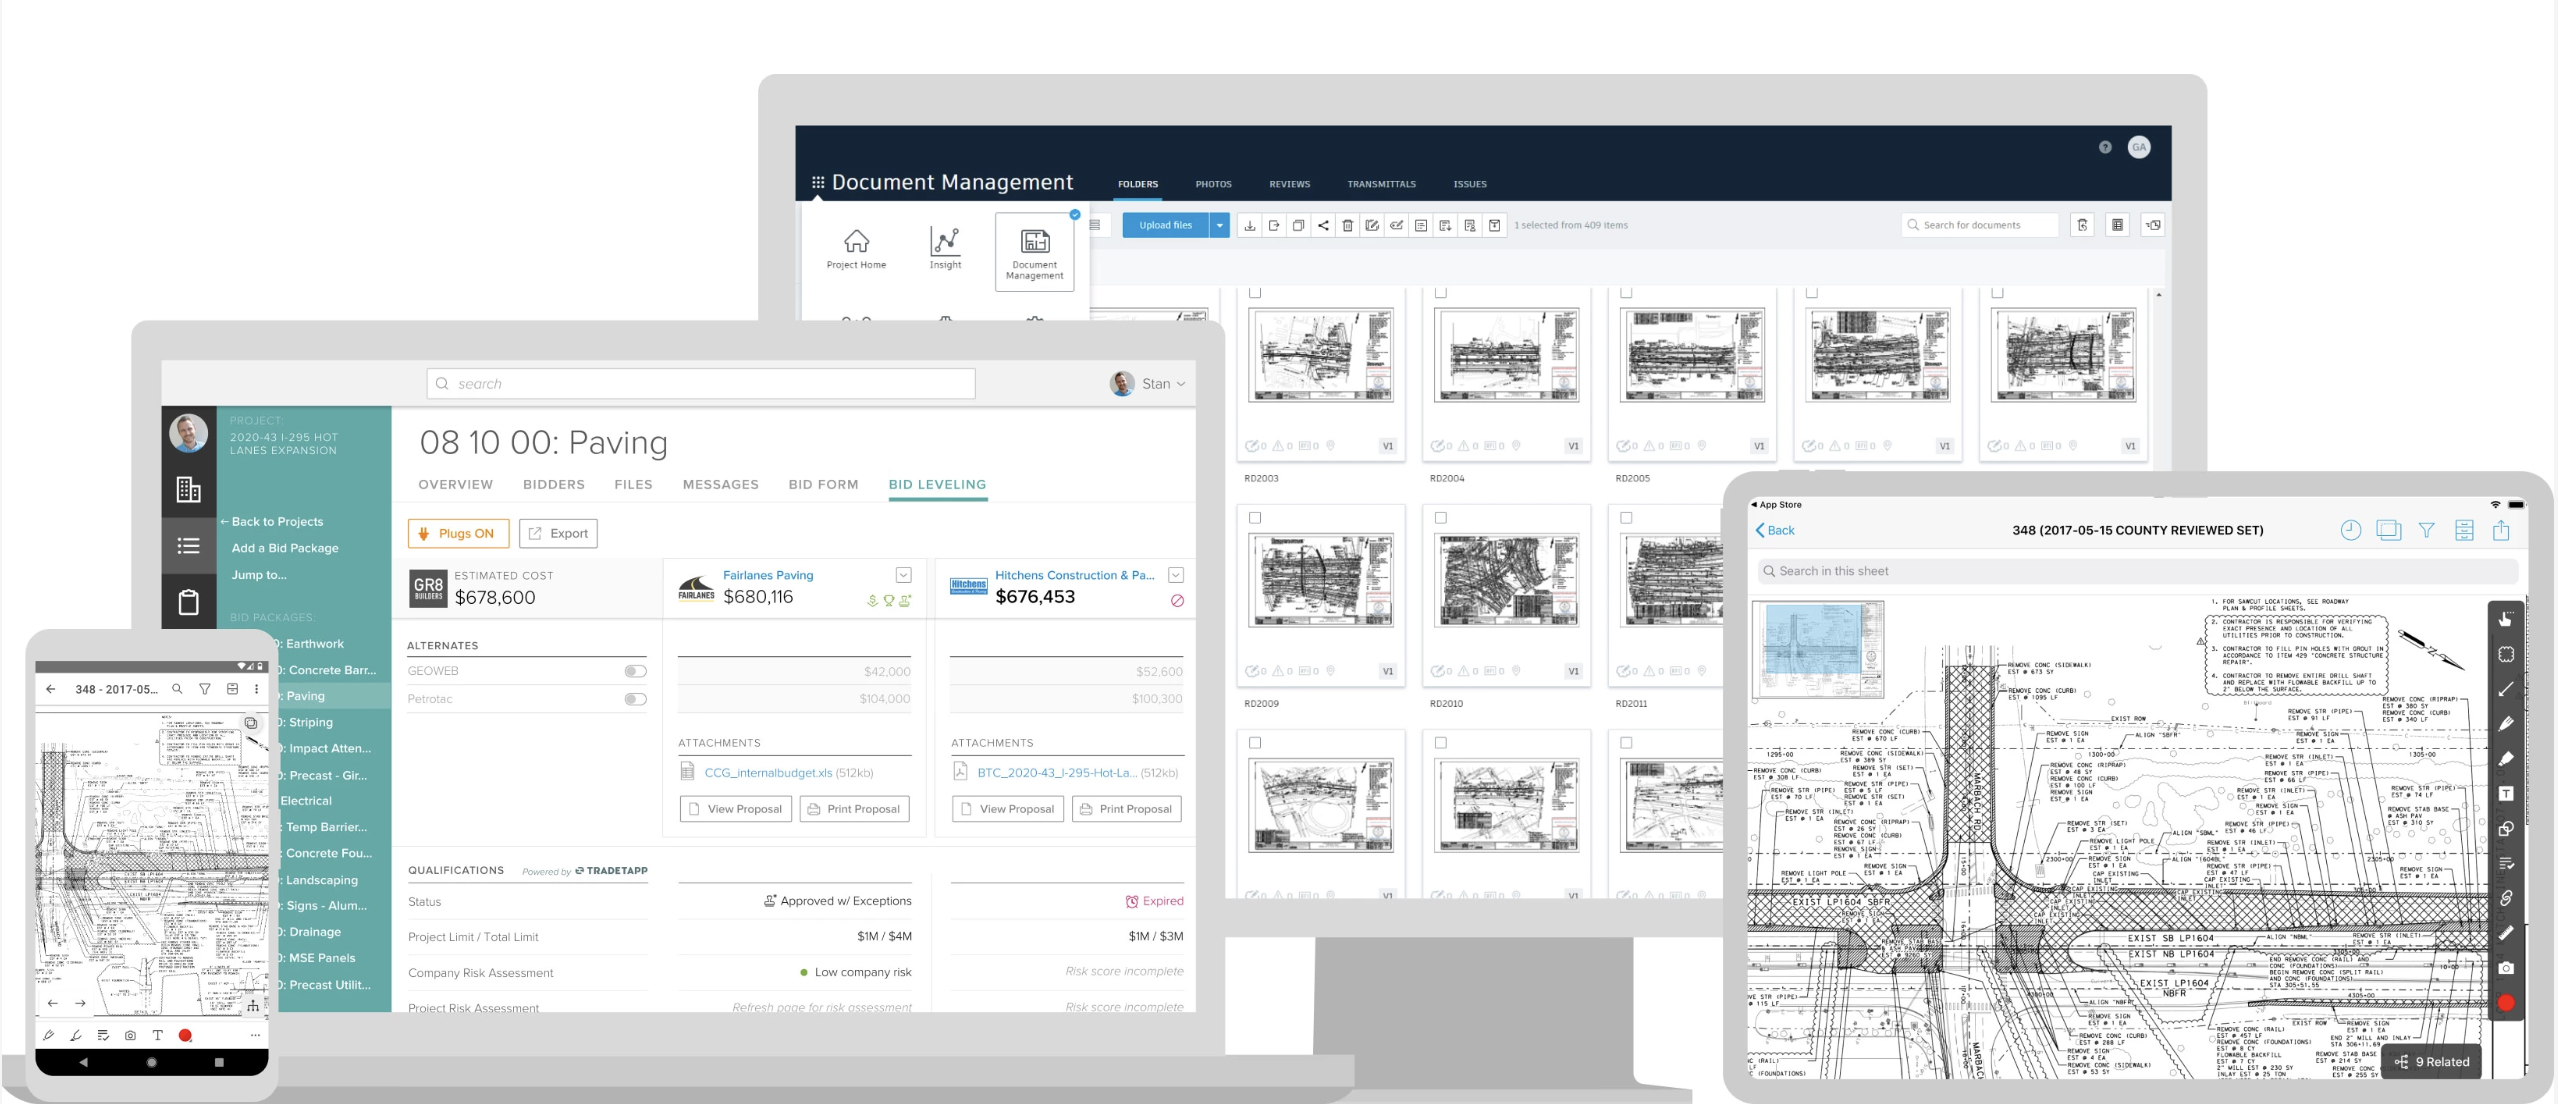Screen dimensions: 2558x1104
Task: Click Back on tablet sheet viewer
Action: coord(1775,530)
